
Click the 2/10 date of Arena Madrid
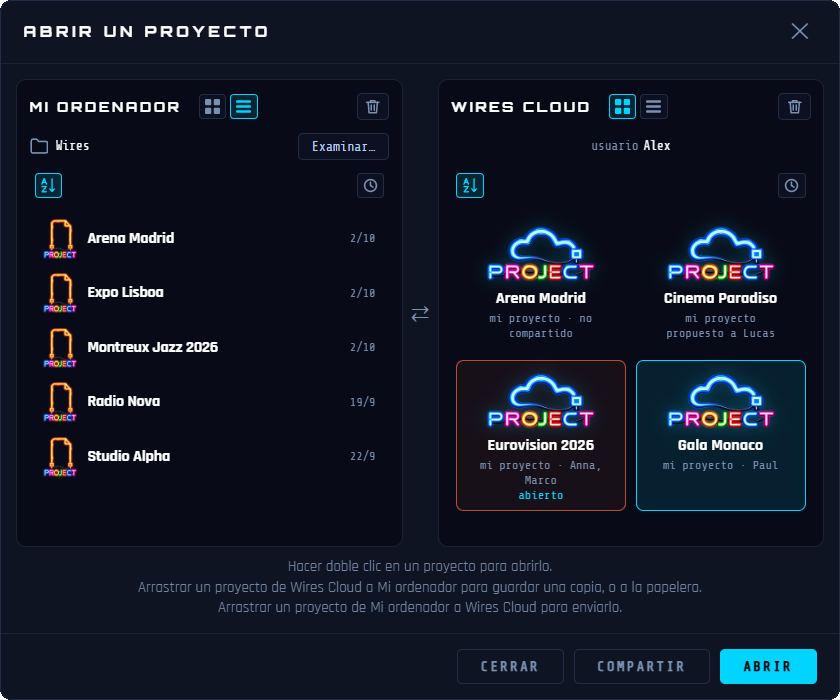click(x=363, y=238)
